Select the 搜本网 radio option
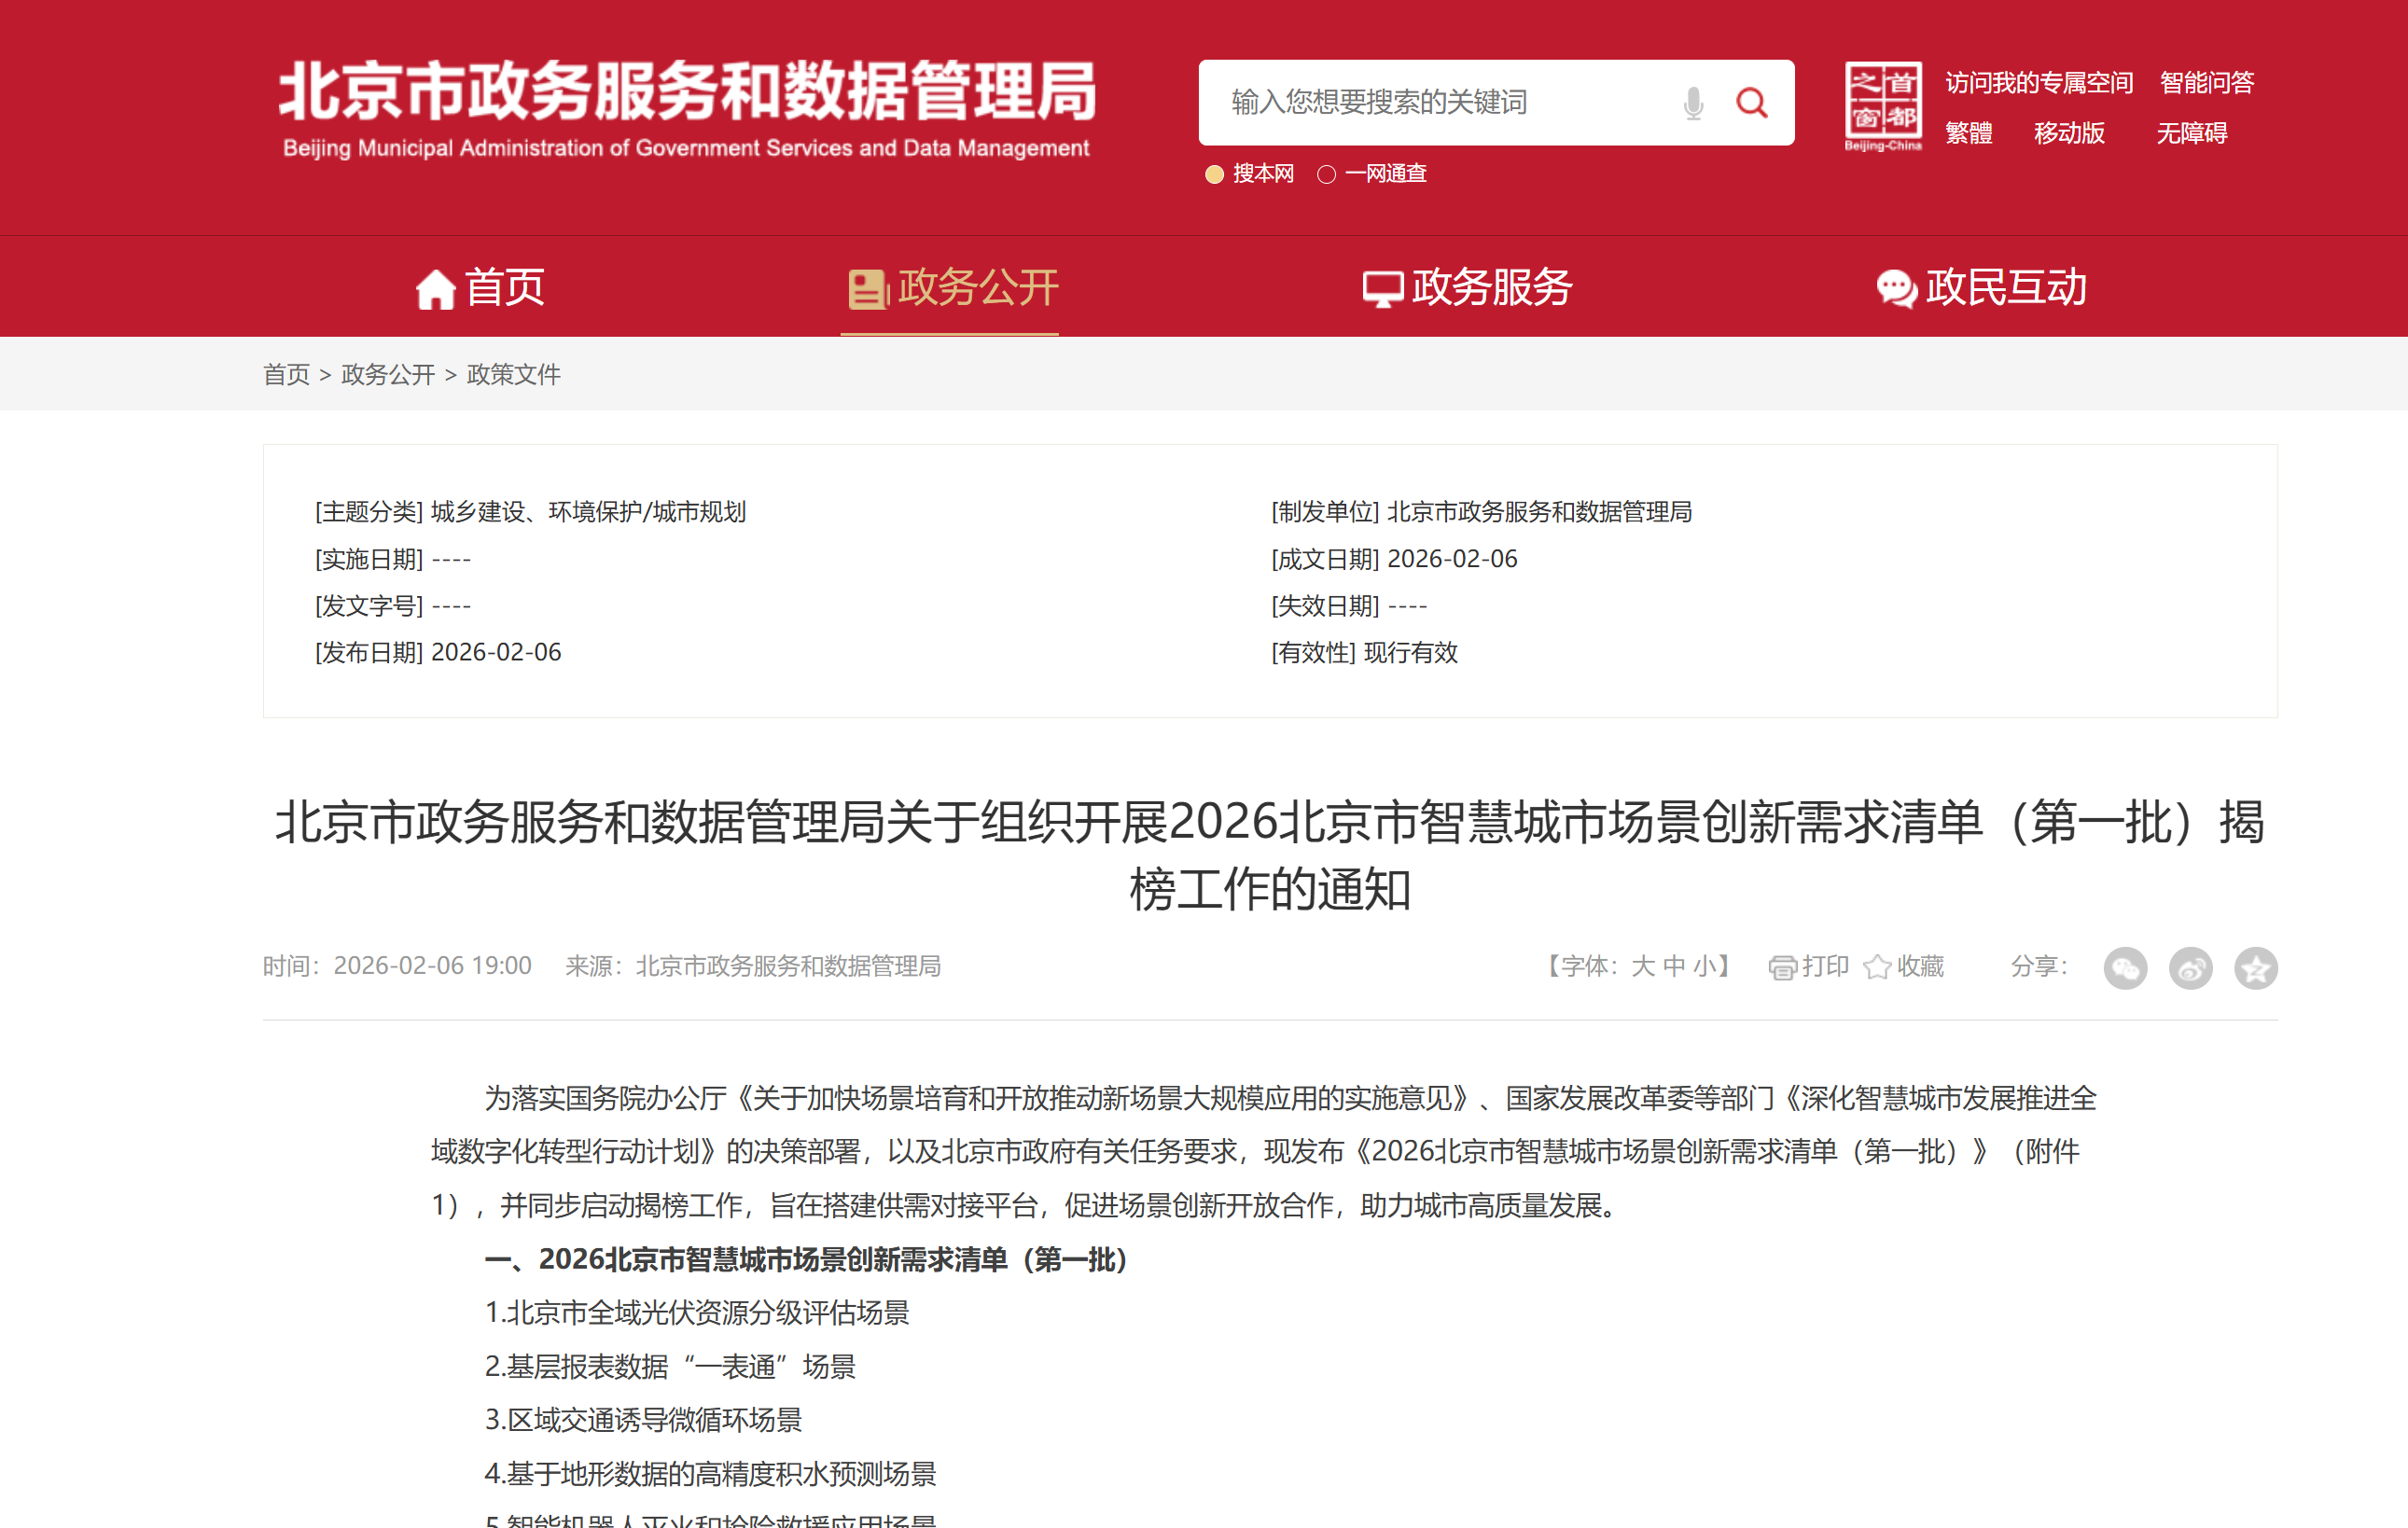This screenshot has width=2408, height=1528. click(1214, 175)
